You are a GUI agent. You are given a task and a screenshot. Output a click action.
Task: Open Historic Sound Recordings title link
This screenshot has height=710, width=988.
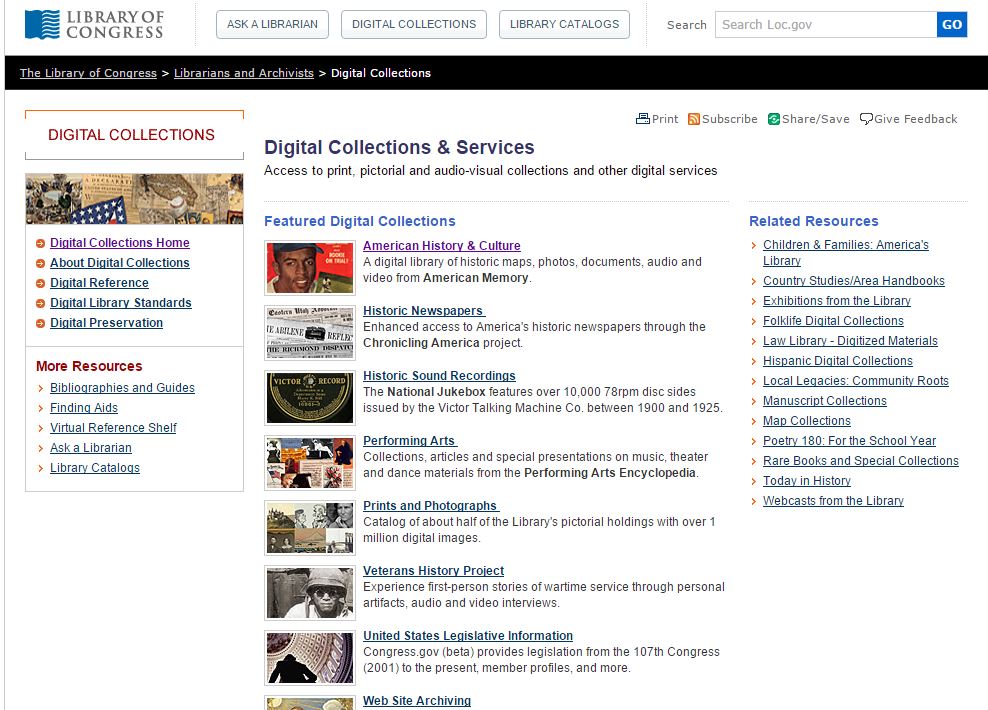439,375
